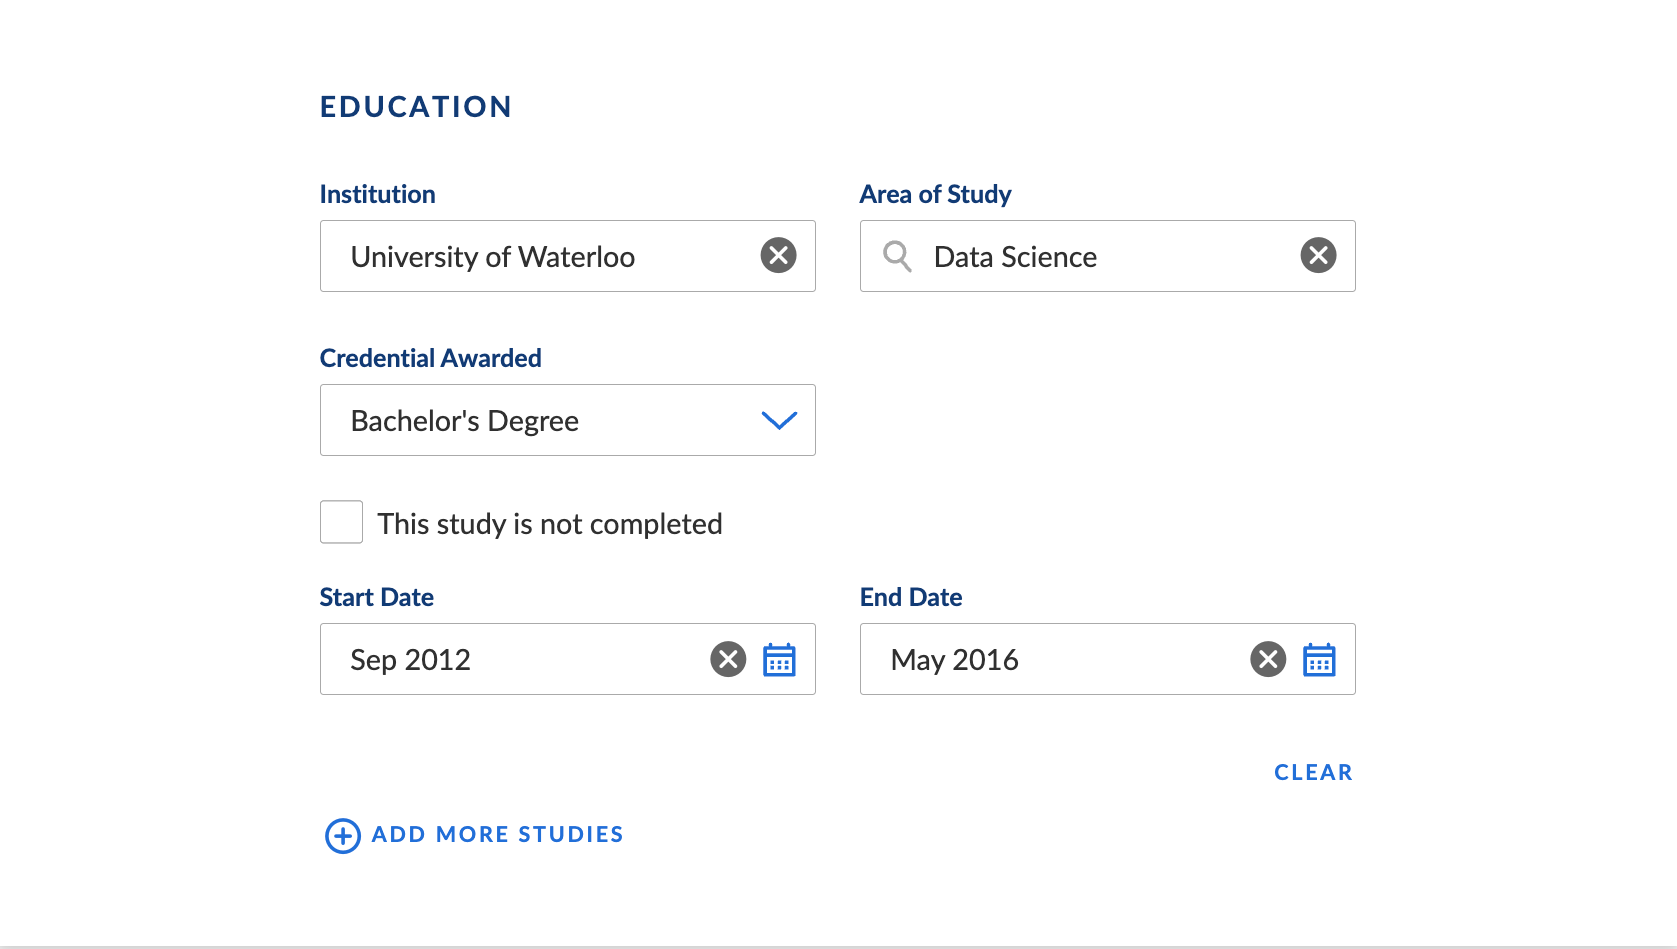Click into the University of Waterloo institution field
1677x949 pixels.
[x=568, y=256]
